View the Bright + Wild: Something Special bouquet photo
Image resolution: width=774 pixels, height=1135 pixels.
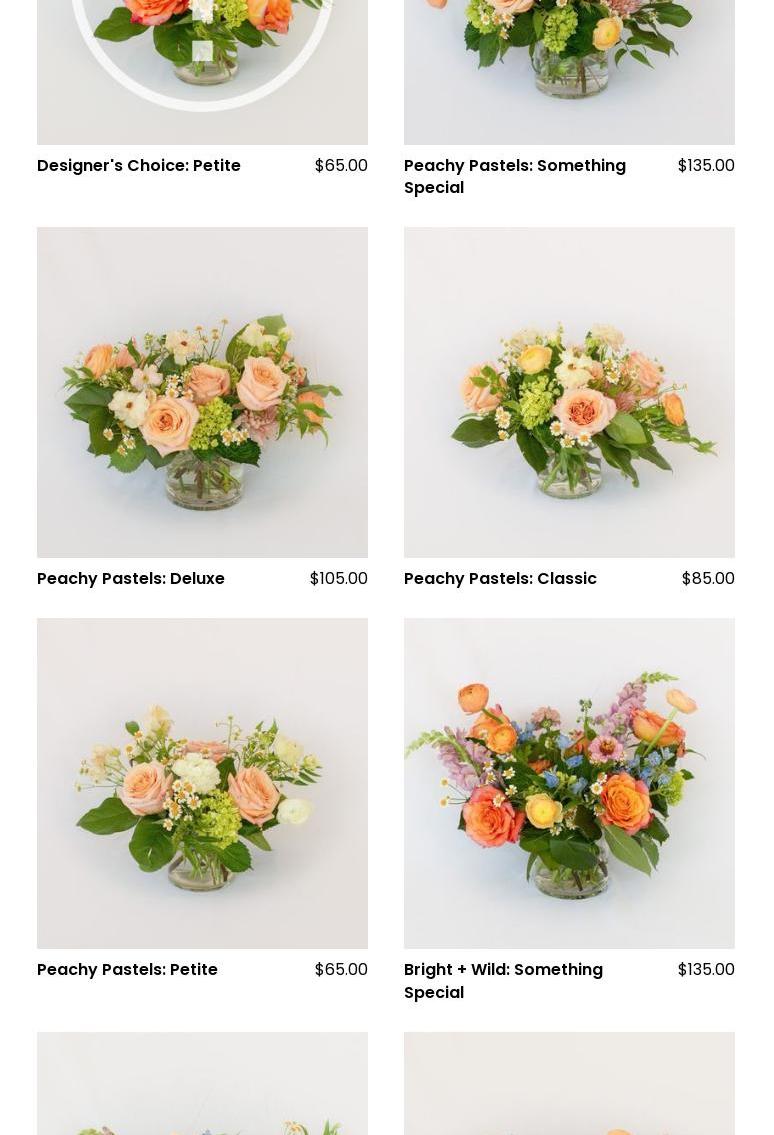[x=569, y=783]
